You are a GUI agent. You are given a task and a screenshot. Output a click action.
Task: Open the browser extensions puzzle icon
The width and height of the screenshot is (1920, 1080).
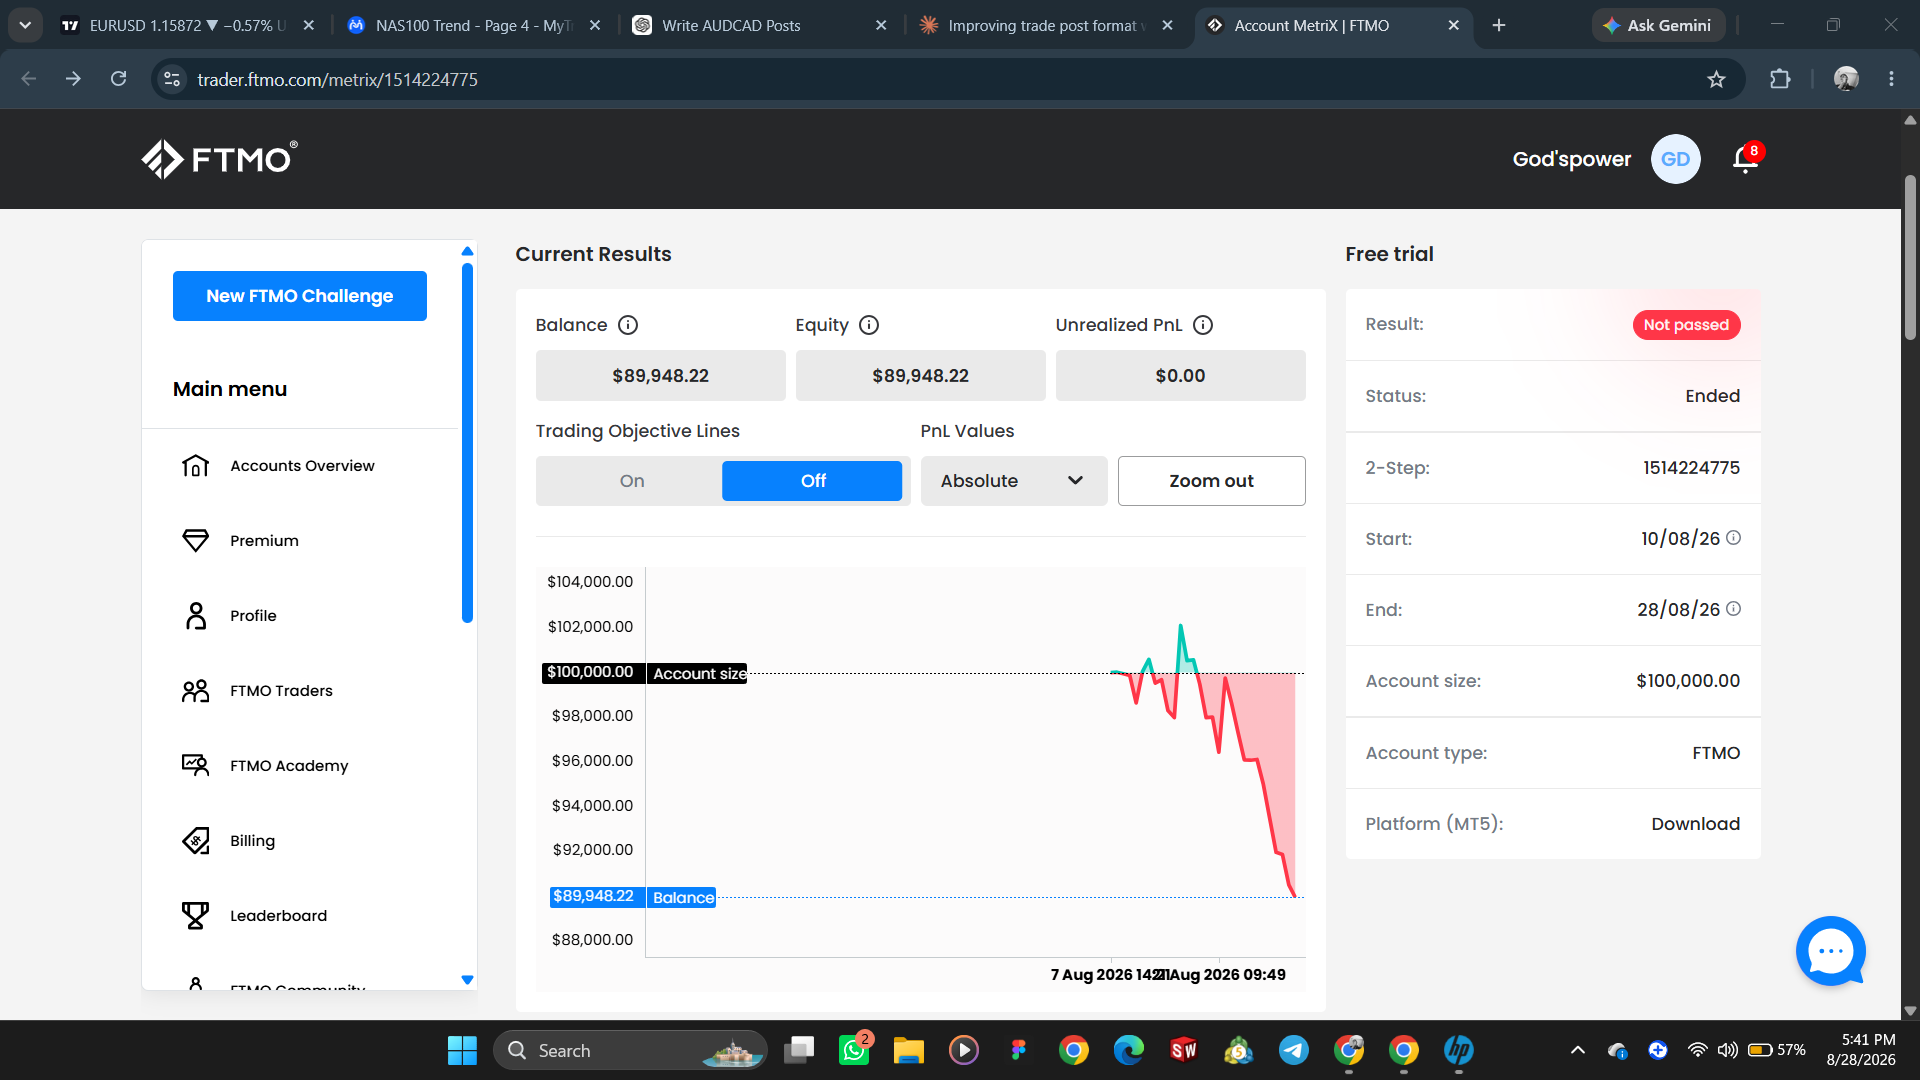tap(1780, 79)
